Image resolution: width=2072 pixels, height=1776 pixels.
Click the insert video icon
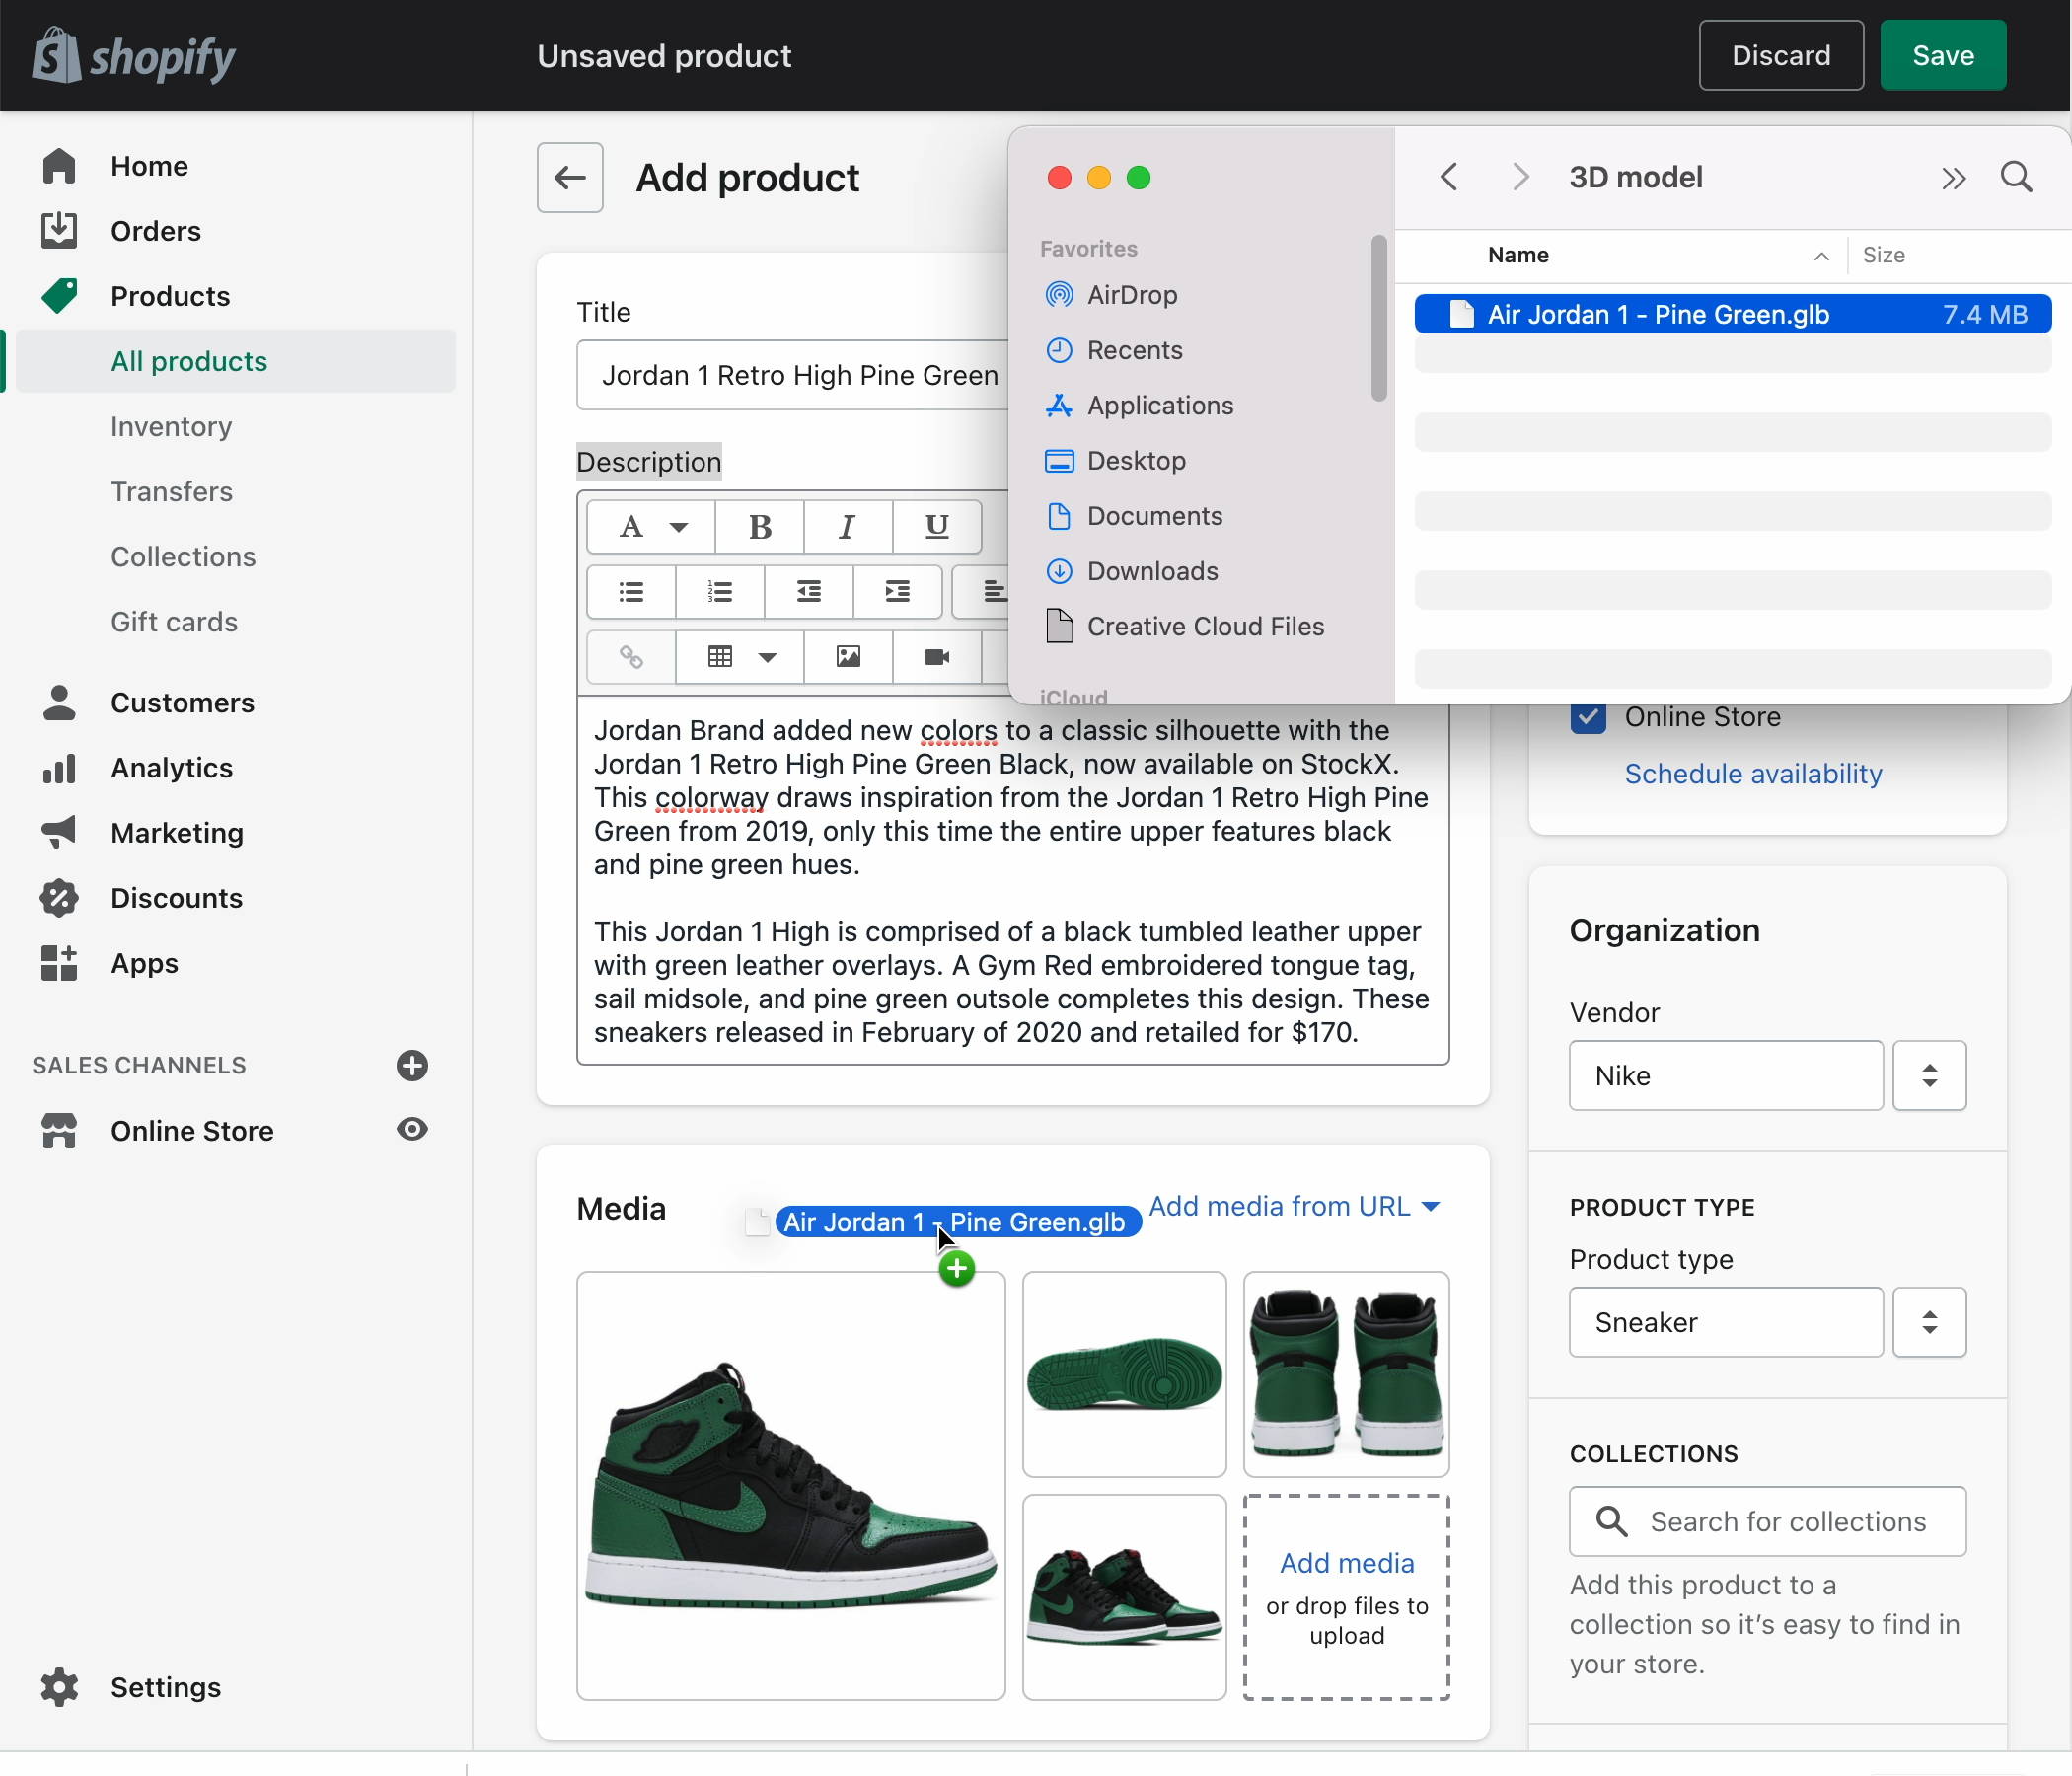tap(937, 657)
